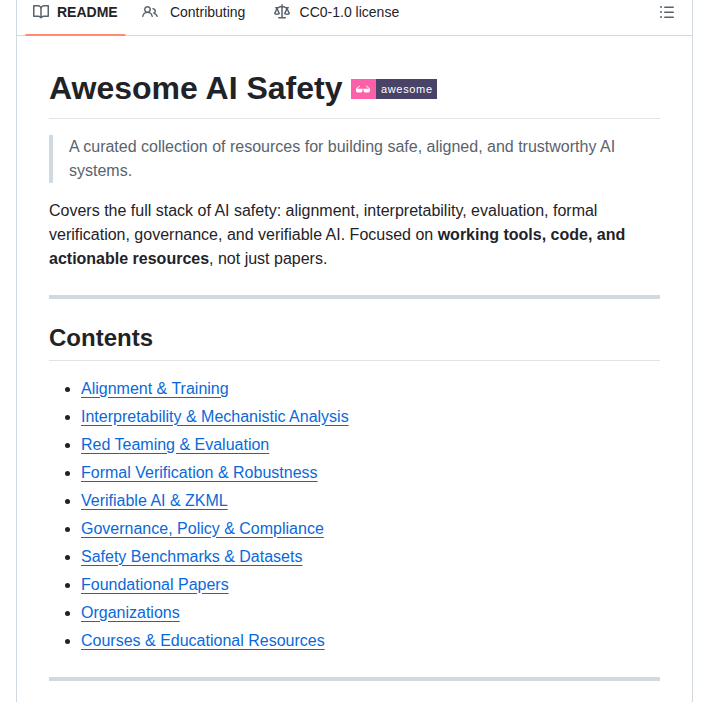
Task: Go to Governance, Policy & Compliance
Action: (203, 528)
